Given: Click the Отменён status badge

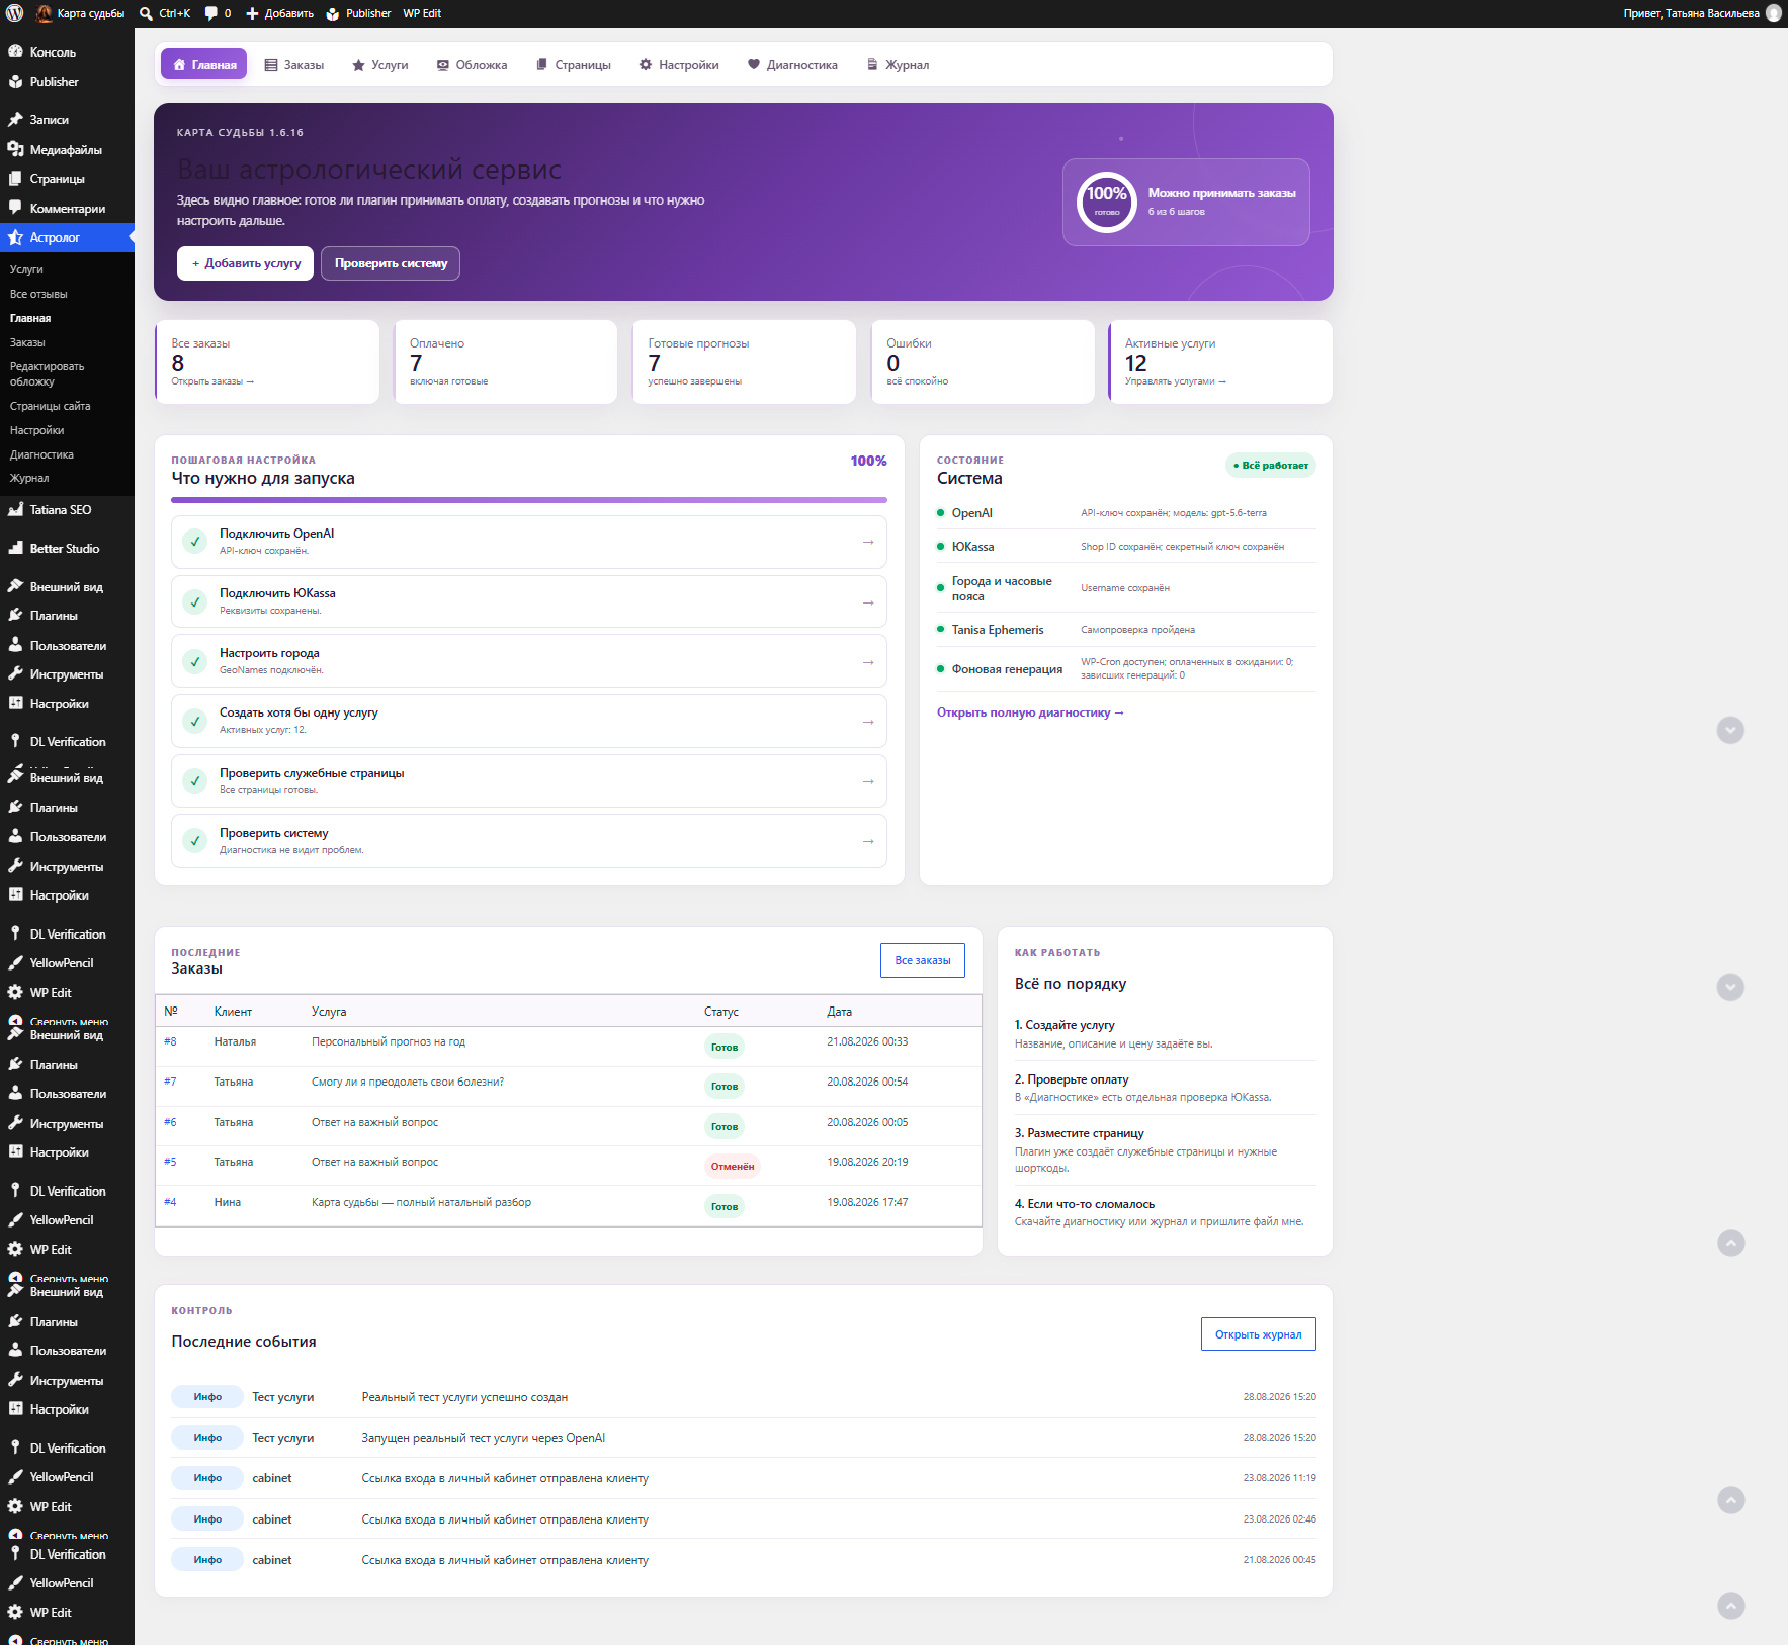Looking at the screenshot, I should [732, 1166].
